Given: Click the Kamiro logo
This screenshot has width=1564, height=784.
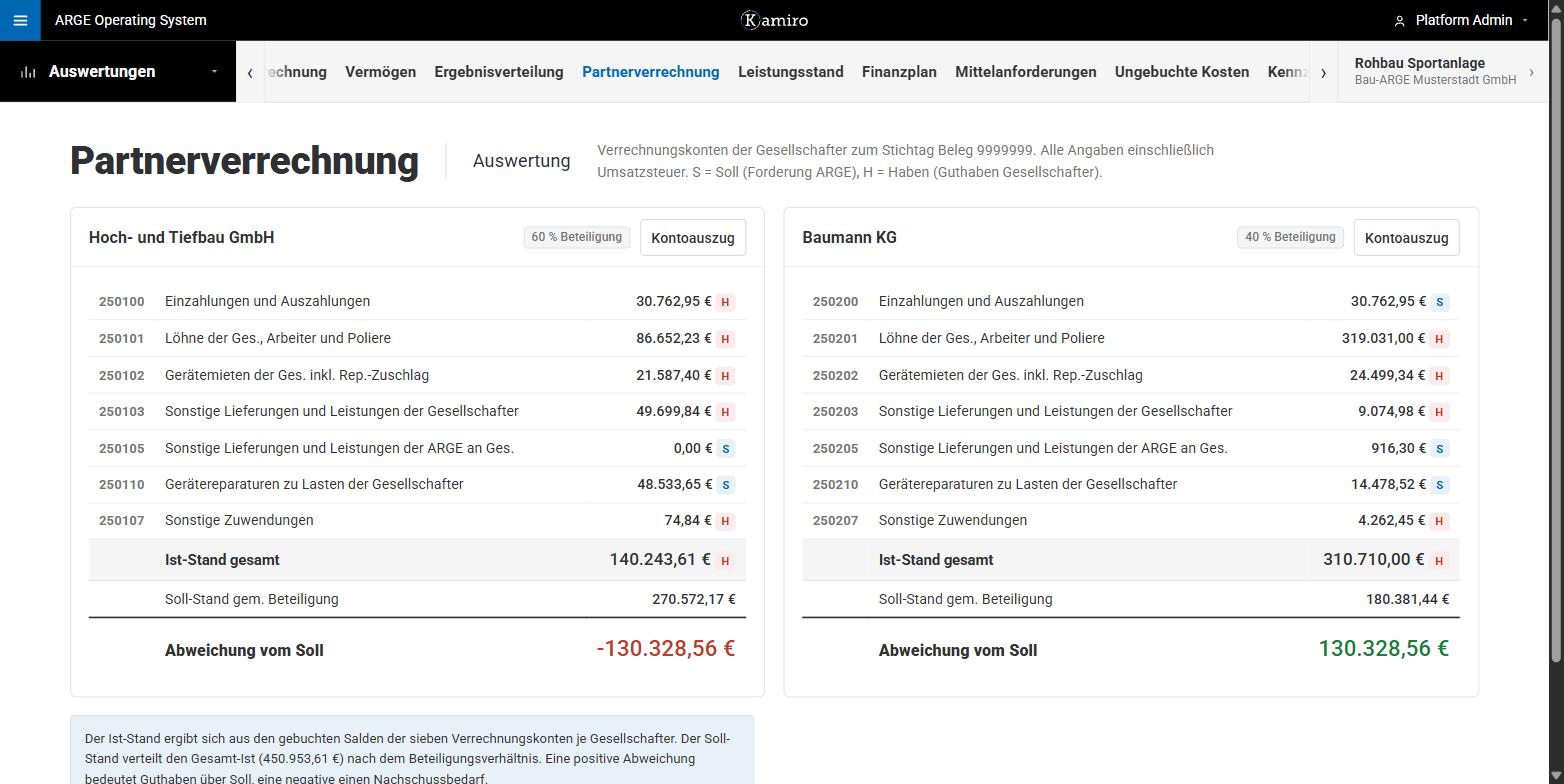Looking at the screenshot, I should pos(774,20).
